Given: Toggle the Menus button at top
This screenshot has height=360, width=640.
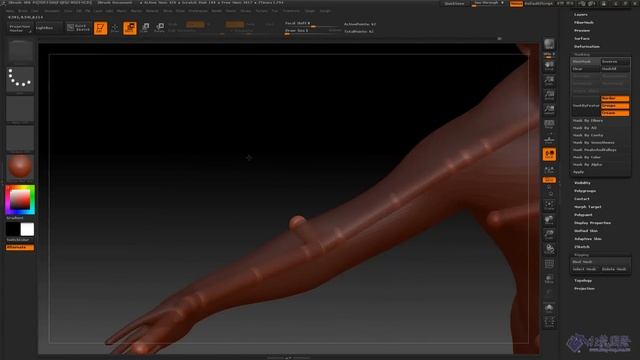Looking at the screenshot, I should pyautogui.click(x=516, y=3).
